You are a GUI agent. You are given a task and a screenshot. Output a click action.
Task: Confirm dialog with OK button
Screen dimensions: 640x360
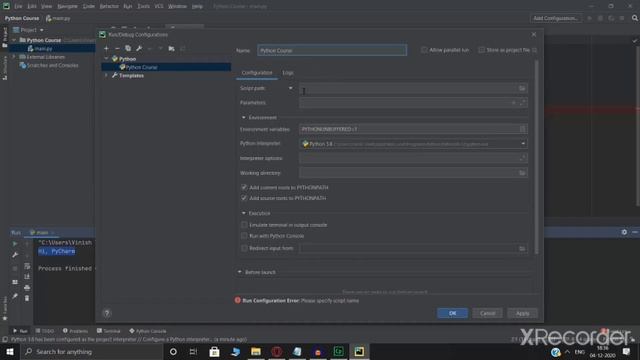(453, 313)
